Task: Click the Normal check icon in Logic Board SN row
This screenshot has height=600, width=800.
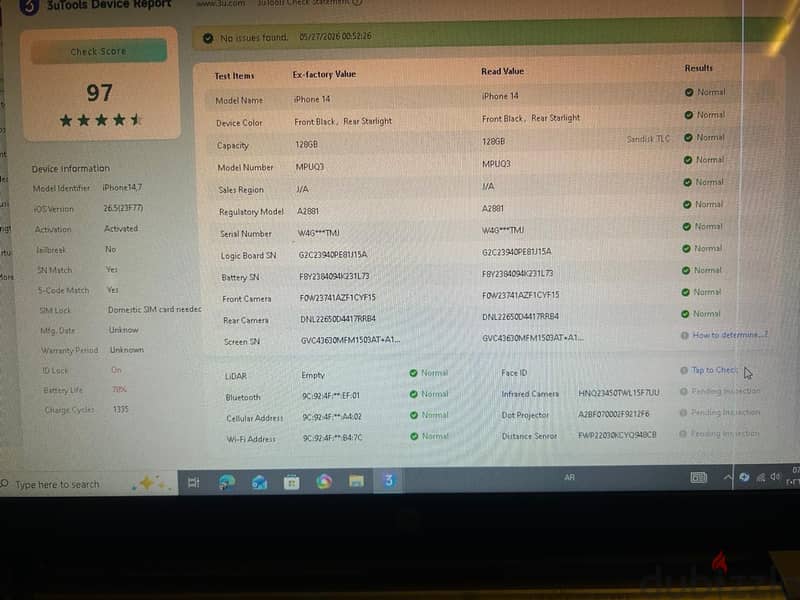Action: [x=686, y=248]
